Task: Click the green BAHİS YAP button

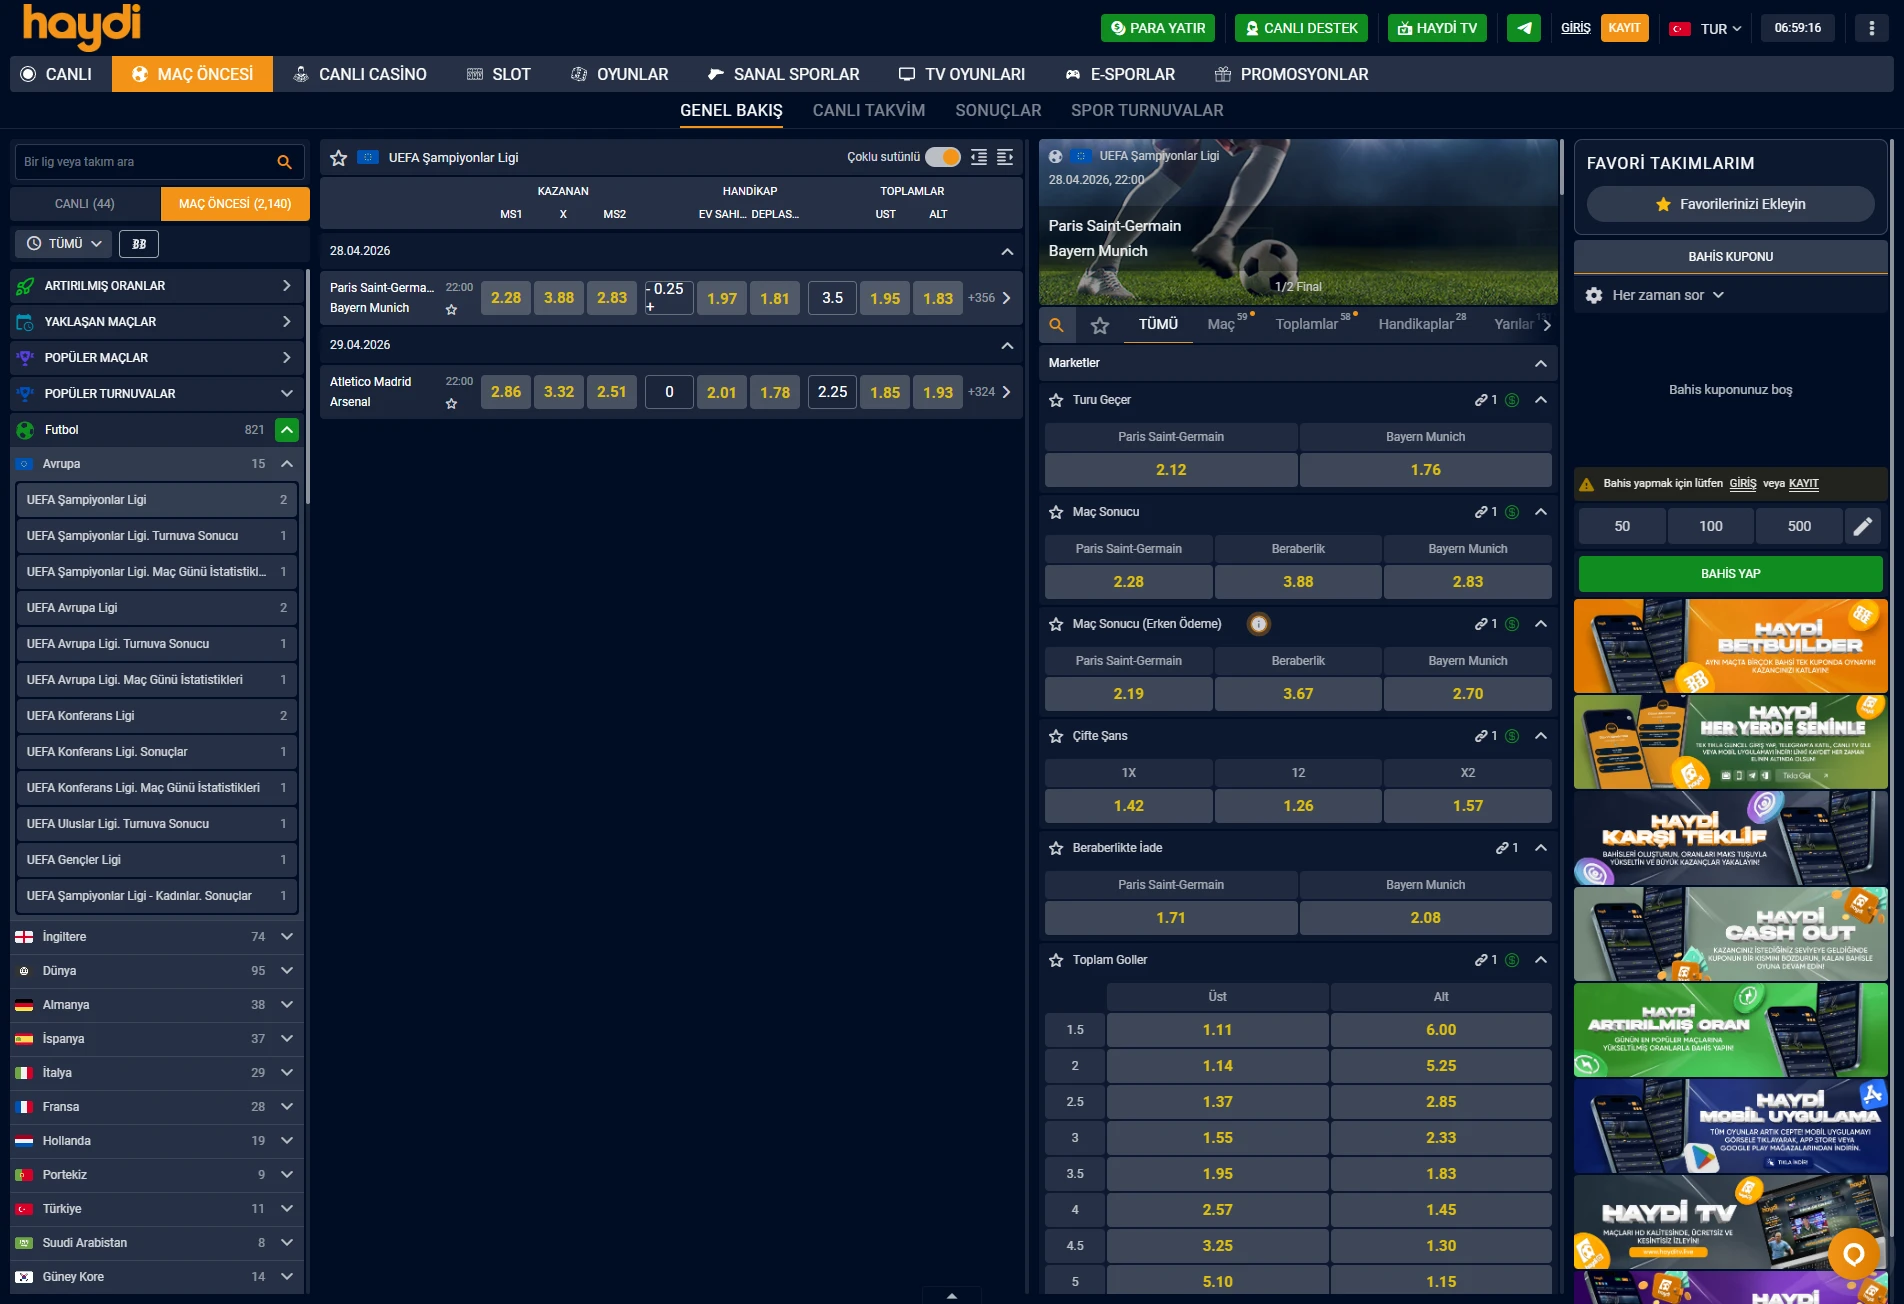Action: (1731, 574)
